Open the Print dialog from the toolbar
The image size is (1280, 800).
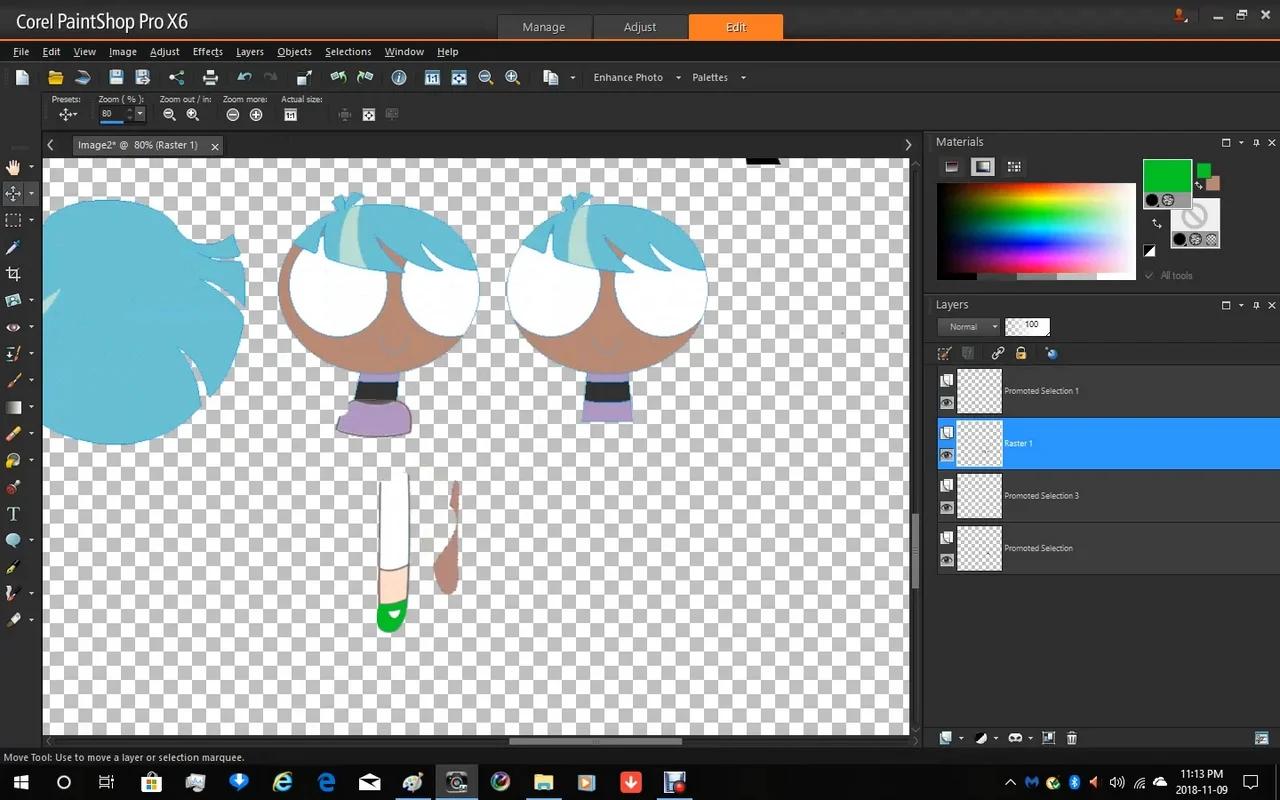click(210, 77)
